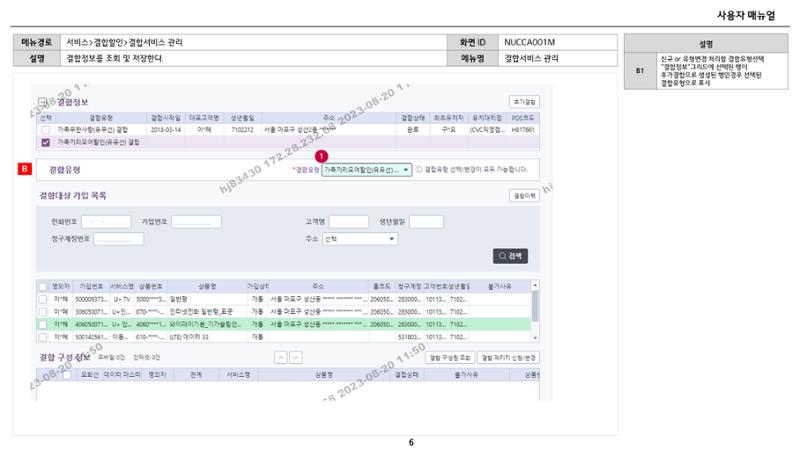Click the down arrow reorder button
The width and height of the screenshot is (800, 450).
tap(296, 358)
